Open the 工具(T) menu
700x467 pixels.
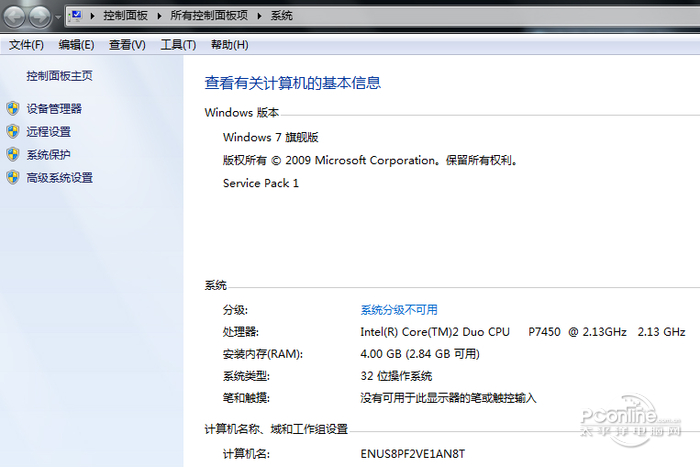tap(178, 45)
